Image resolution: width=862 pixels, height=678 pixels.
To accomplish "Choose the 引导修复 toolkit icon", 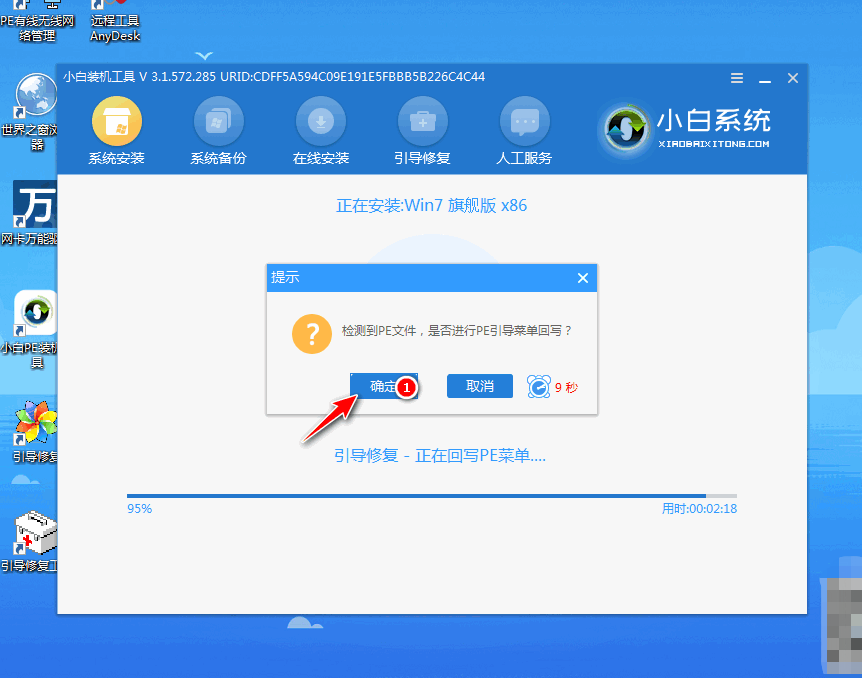I will 422,122.
